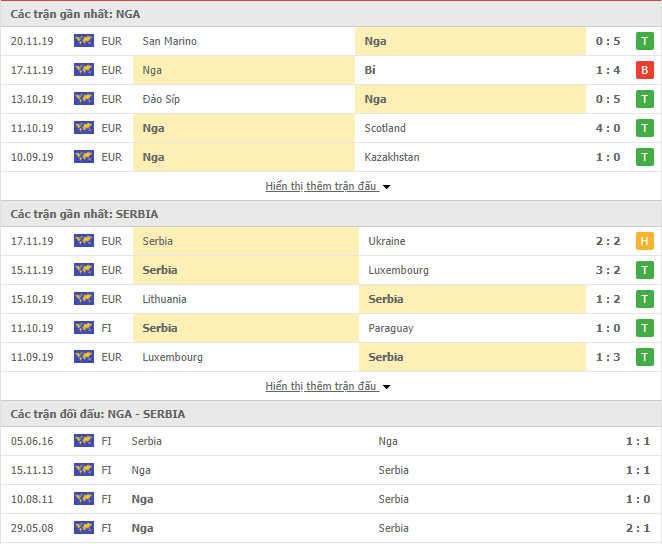Click the green T badge for Nga-Scotland match
The height and width of the screenshot is (544, 662).
(645, 128)
